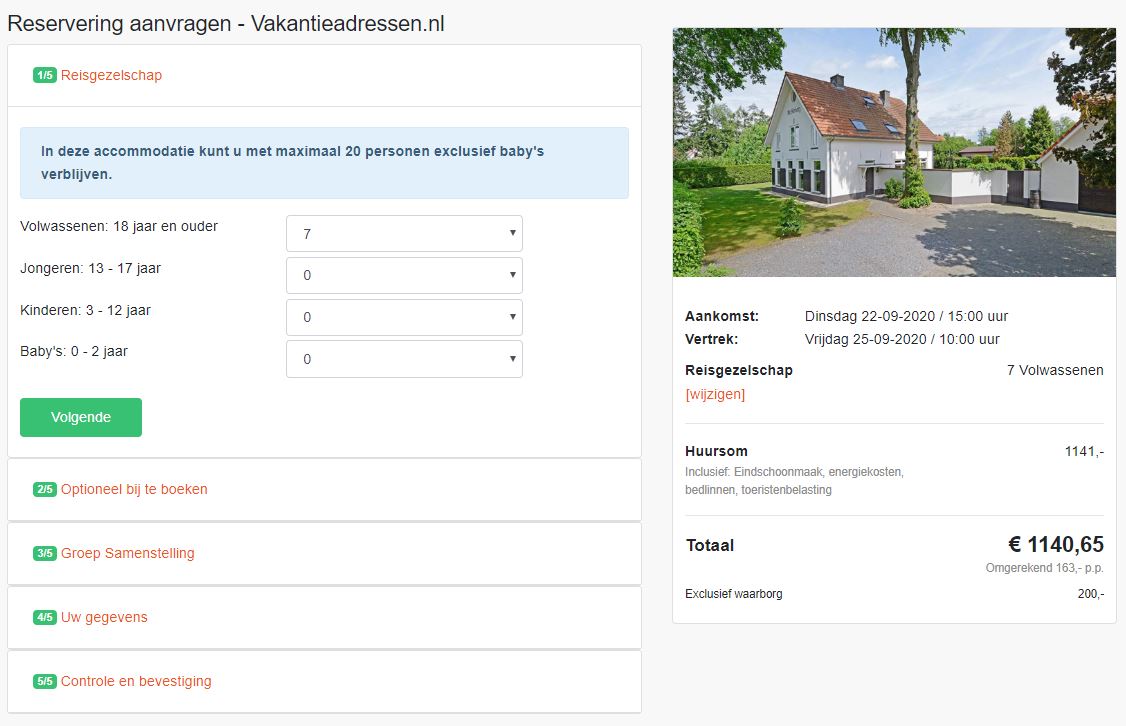
Task: Click the '7 Volwassenen' summary text
Action: pyautogui.click(x=1055, y=370)
